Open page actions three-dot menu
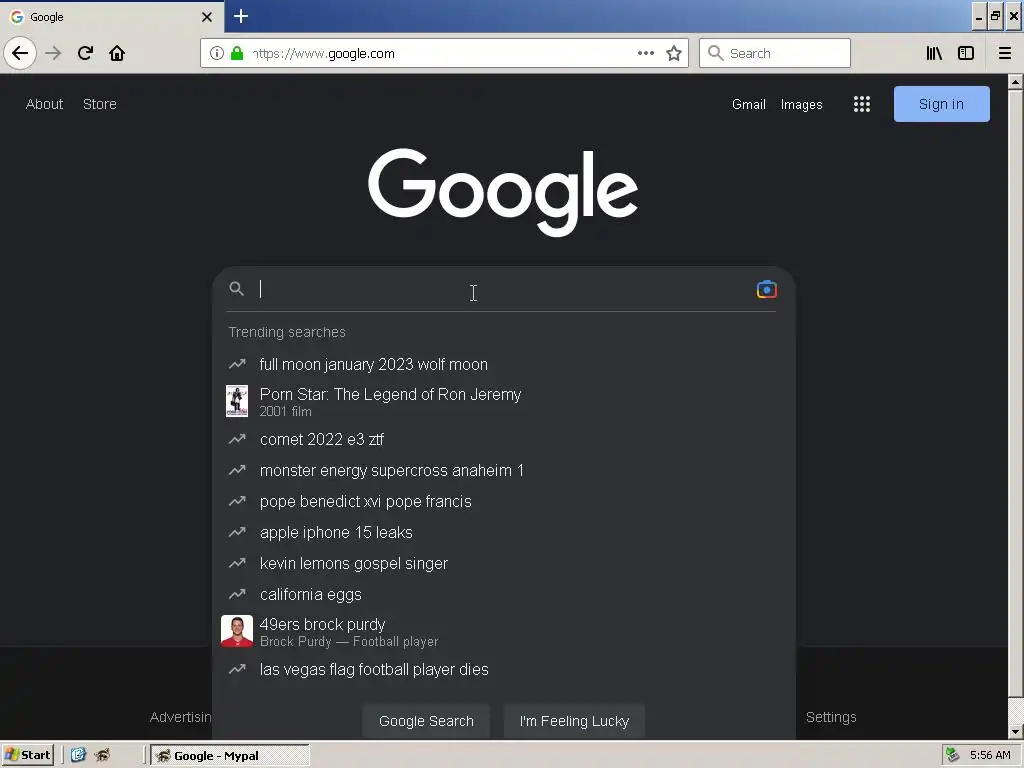Screen dimensions: 1024x768 645,53
